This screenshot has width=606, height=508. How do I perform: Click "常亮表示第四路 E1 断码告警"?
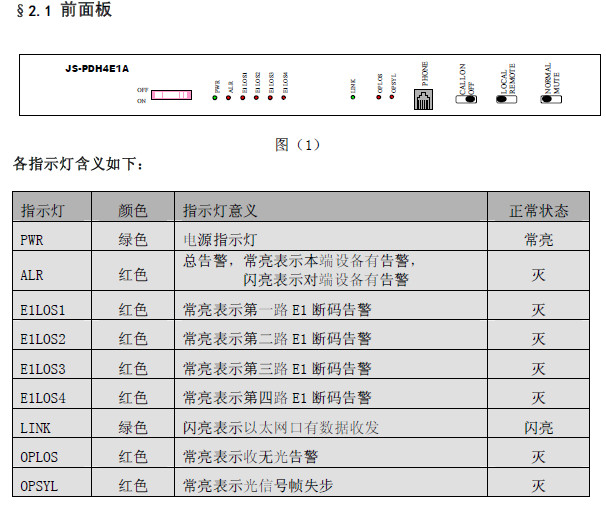click(277, 398)
